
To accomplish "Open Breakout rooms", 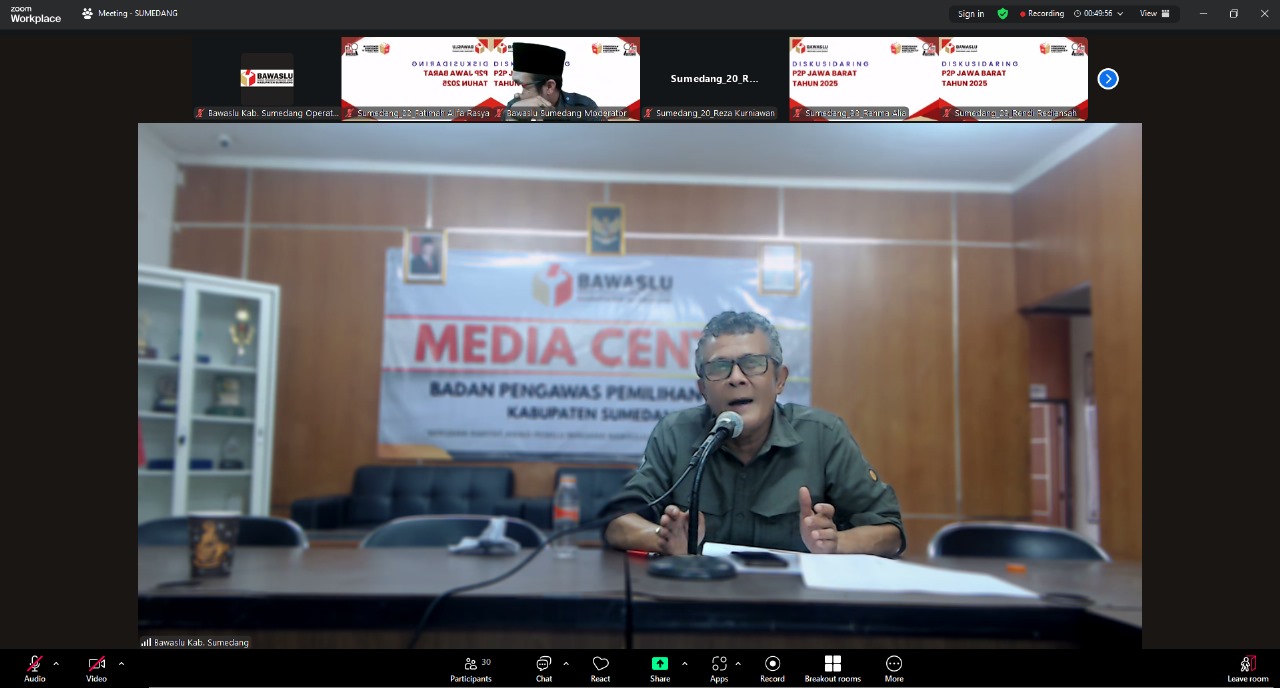I will 832,668.
